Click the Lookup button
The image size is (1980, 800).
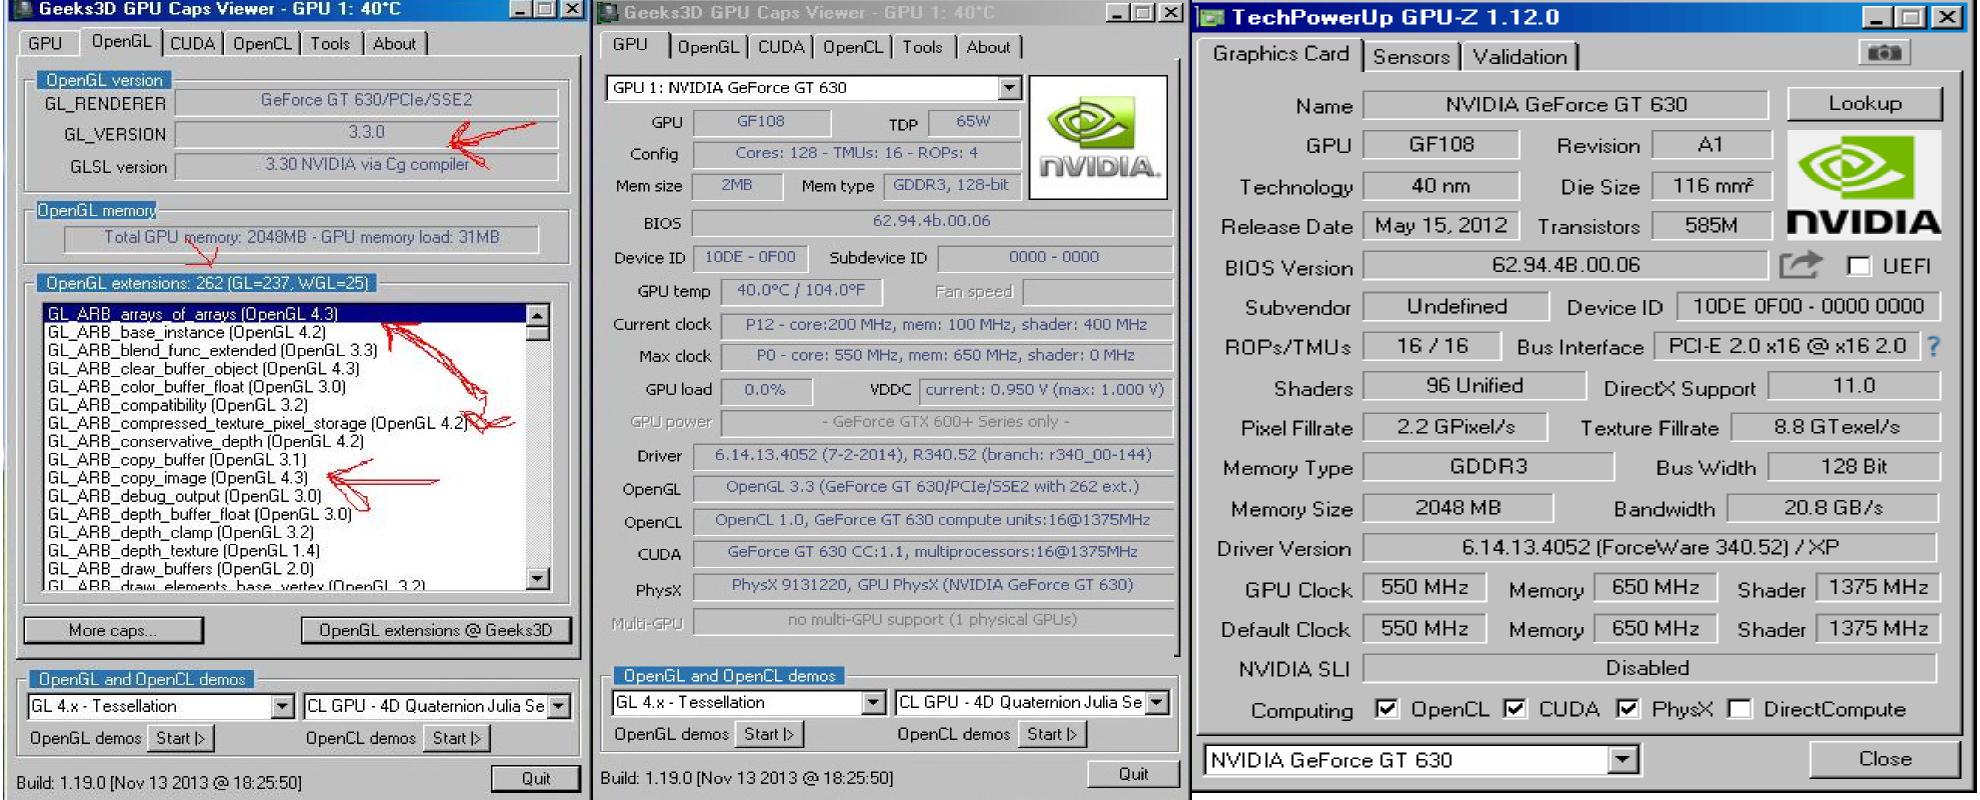(1864, 103)
